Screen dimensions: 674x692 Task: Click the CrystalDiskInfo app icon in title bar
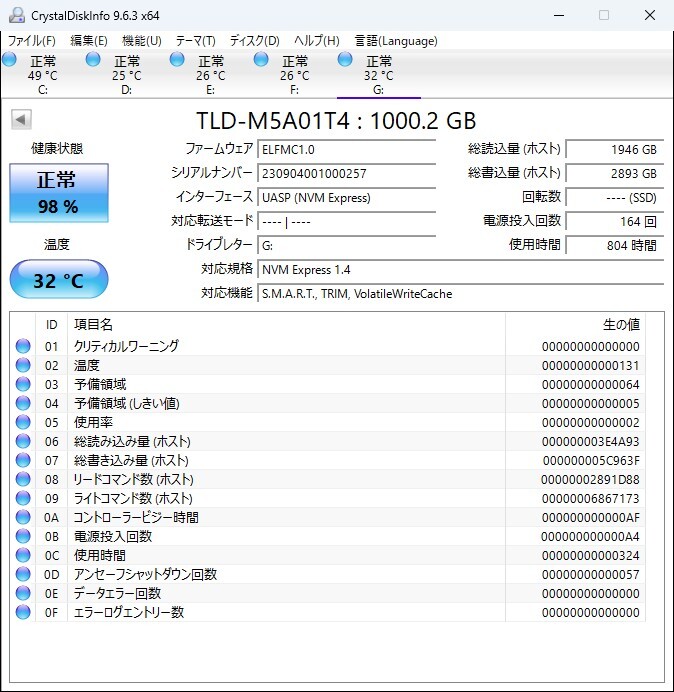[17, 15]
